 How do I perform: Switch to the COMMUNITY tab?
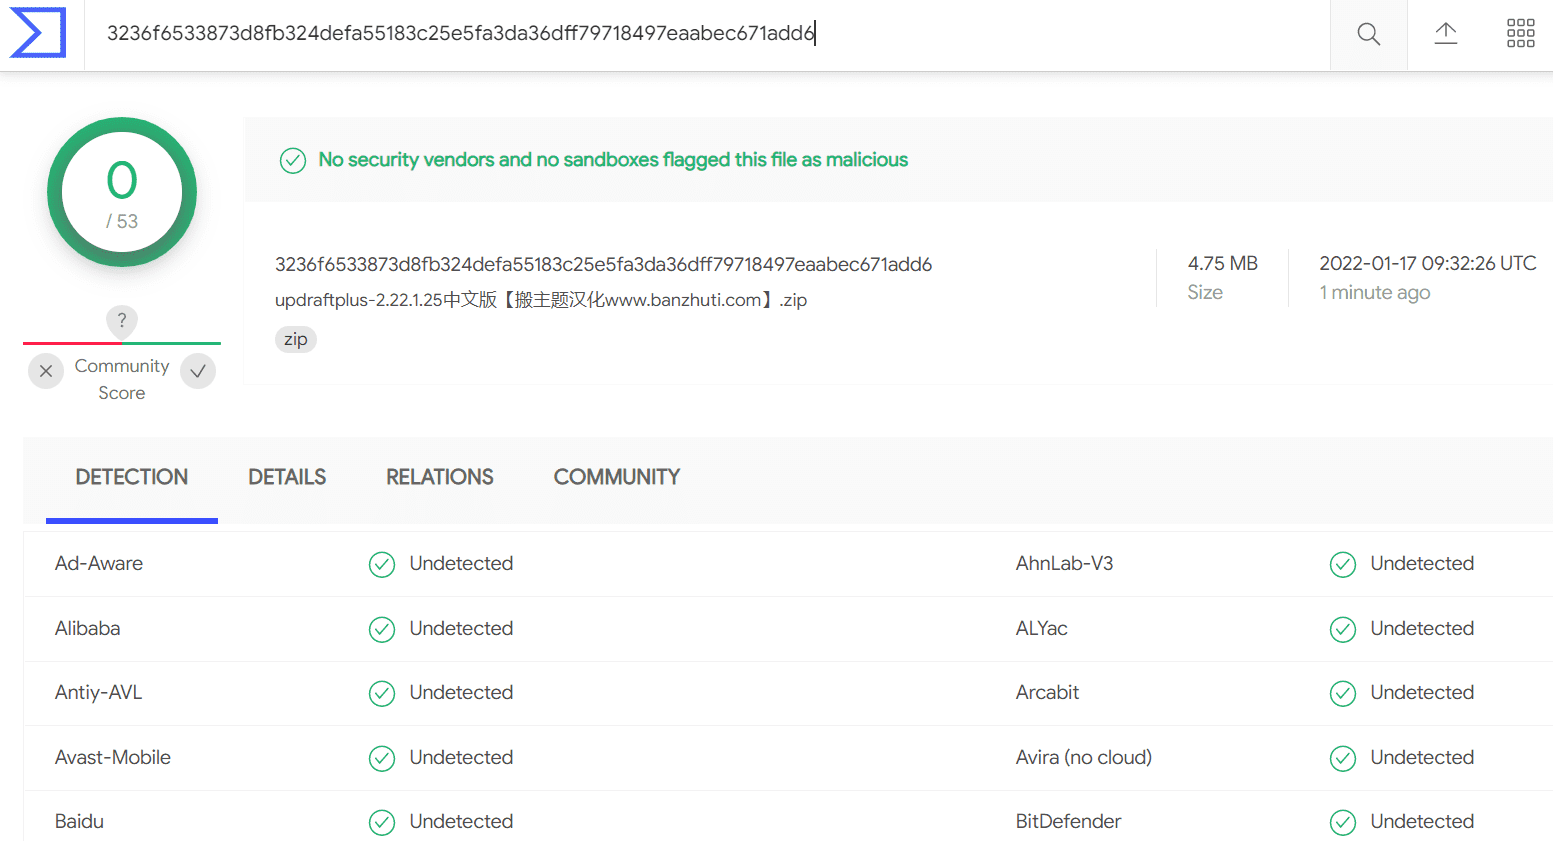coord(617,478)
